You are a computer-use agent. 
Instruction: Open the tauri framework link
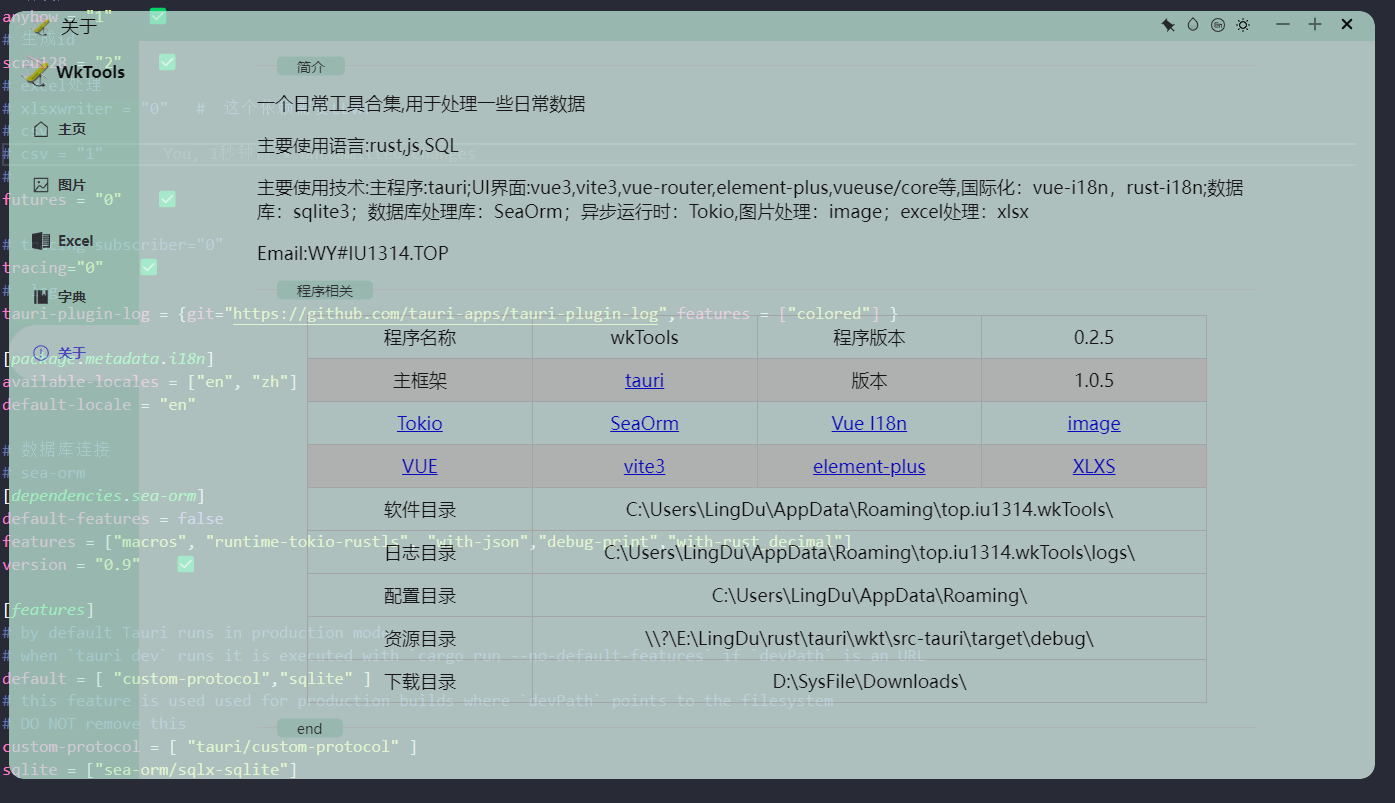(644, 381)
